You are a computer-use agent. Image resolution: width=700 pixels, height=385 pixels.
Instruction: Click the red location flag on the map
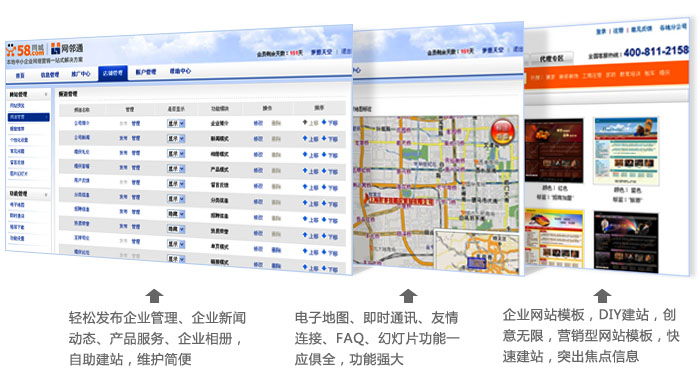pos(400,201)
